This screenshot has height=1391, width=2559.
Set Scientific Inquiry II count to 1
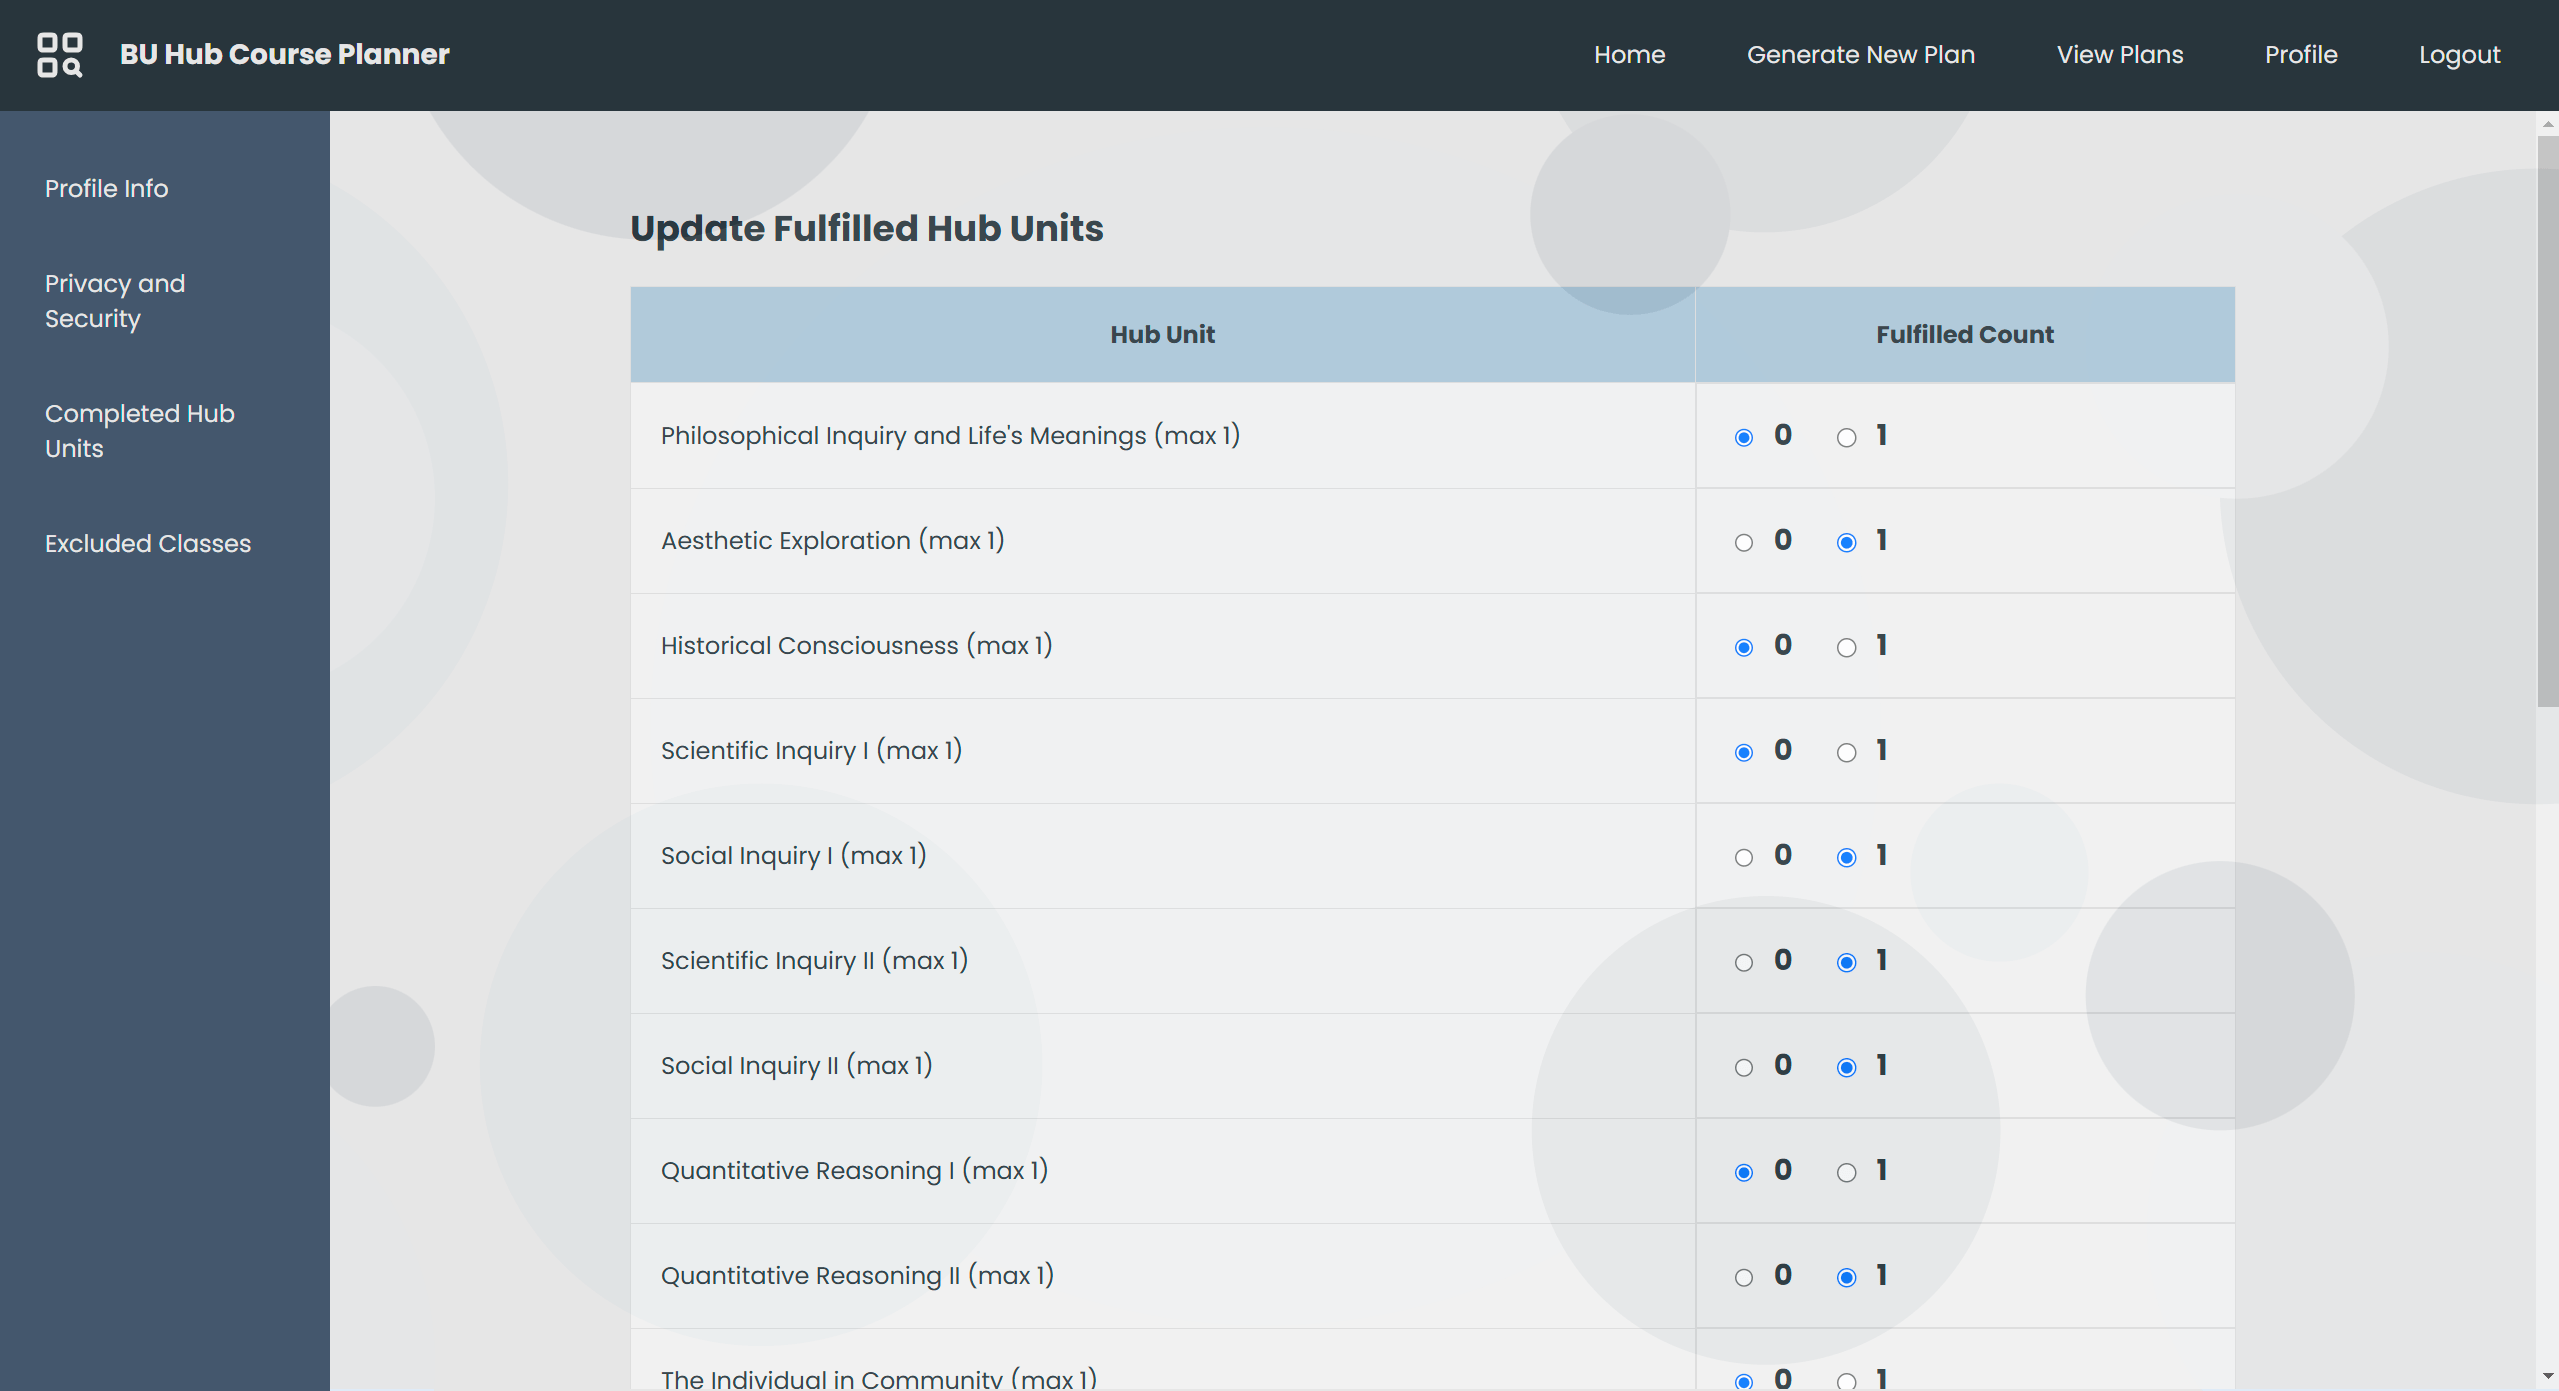1846,962
